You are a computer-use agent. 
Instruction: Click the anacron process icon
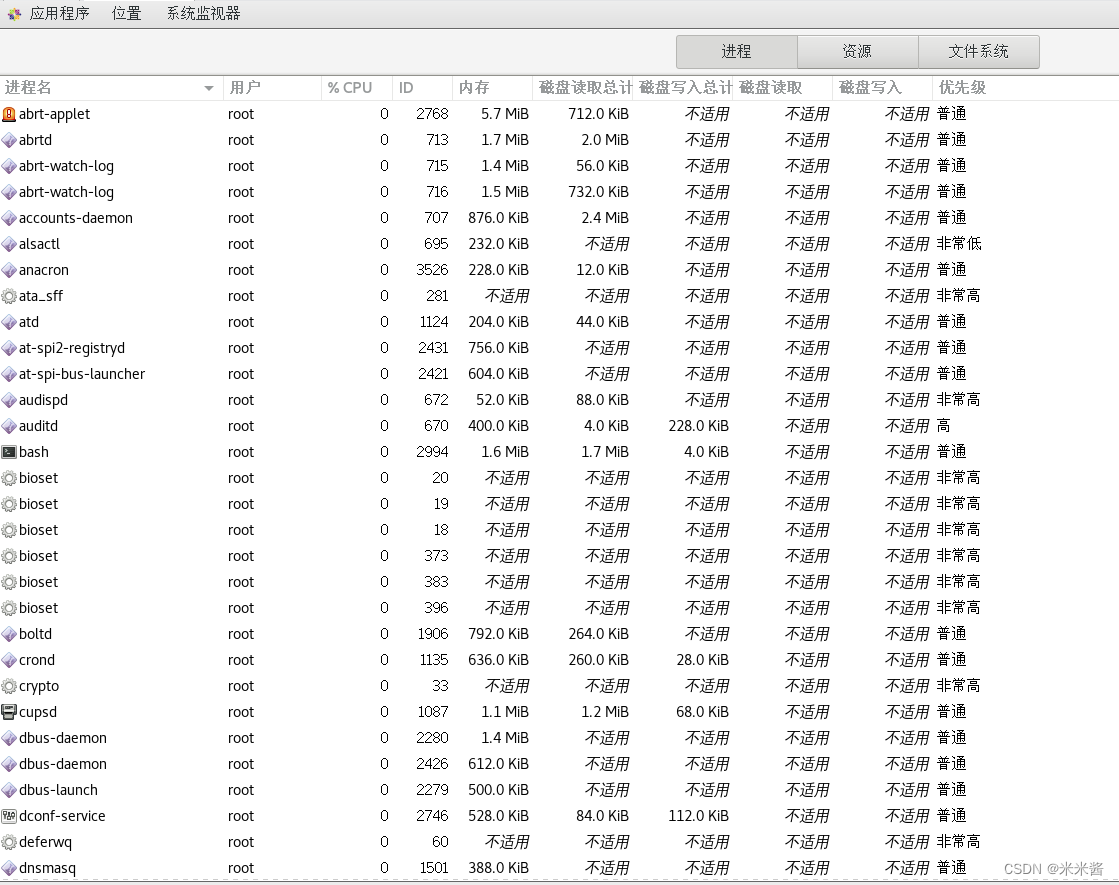point(9,270)
